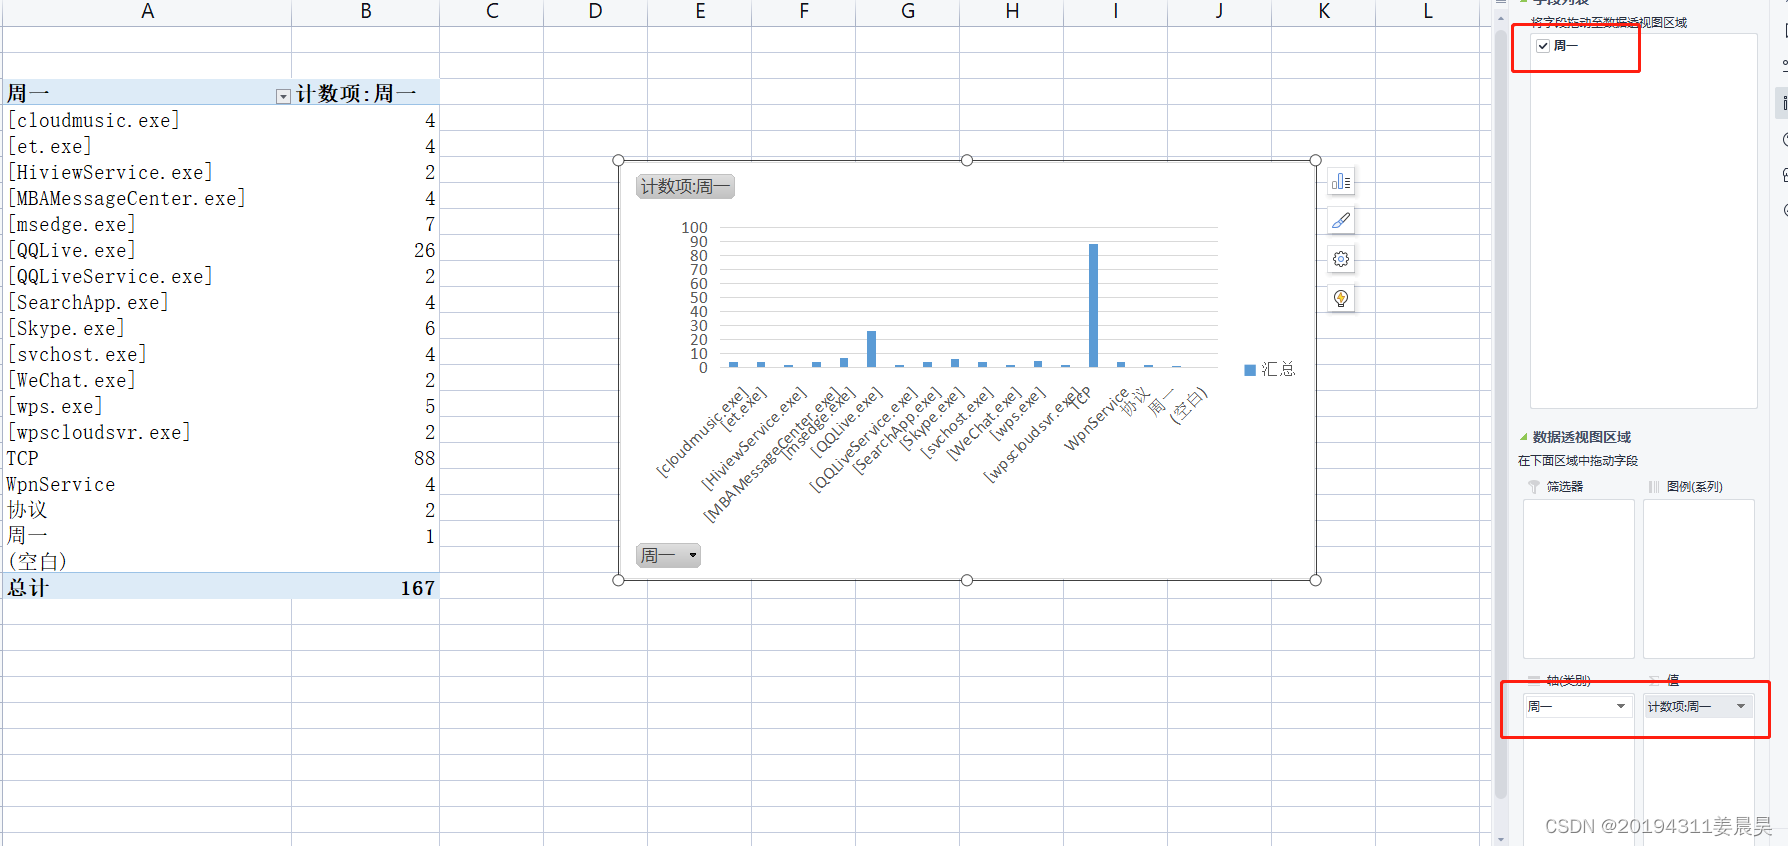
Task: Click the lightbulb suggestion icon beside the chart
Action: click(1341, 298)
